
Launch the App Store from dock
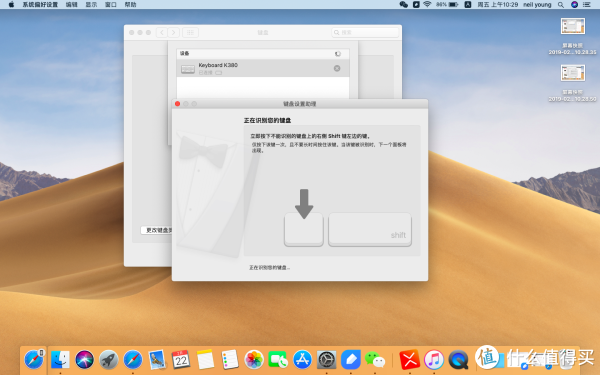[x=302, y=360]
